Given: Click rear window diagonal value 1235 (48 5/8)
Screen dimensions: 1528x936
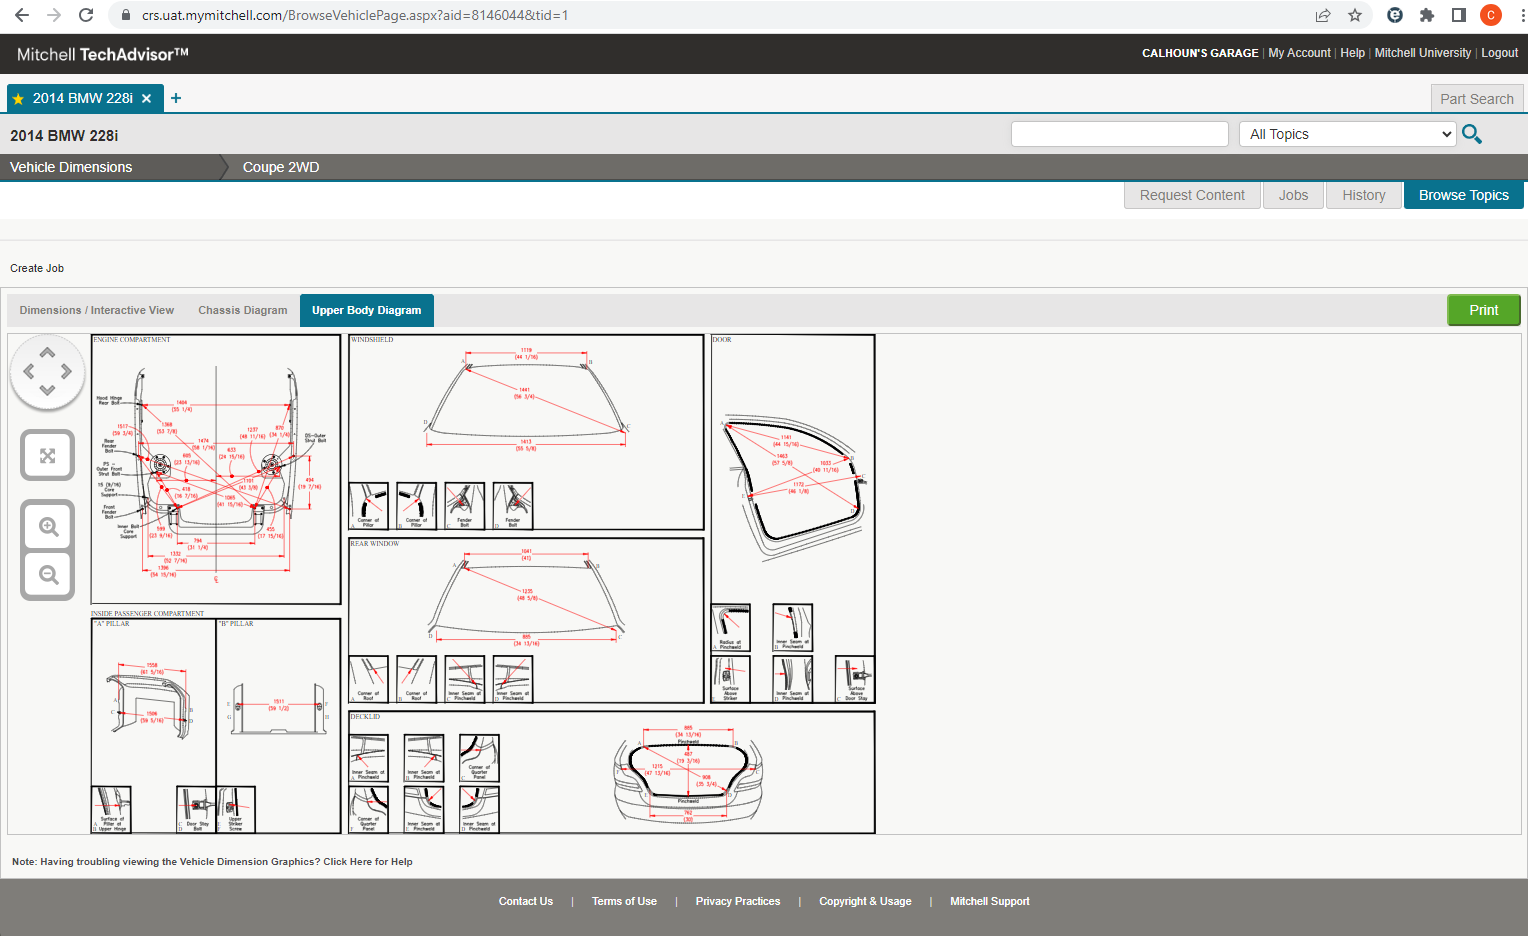Looking at the screenshot, I should coord(527,595).
